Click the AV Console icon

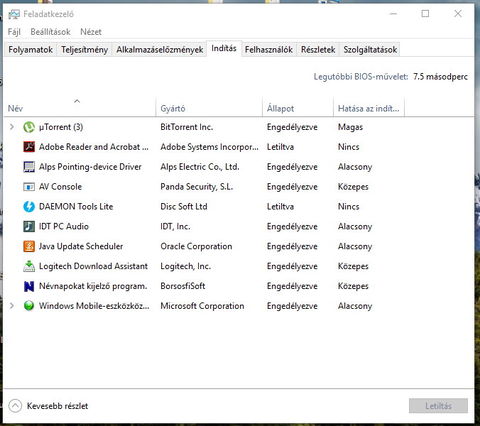tap(29, 187)
